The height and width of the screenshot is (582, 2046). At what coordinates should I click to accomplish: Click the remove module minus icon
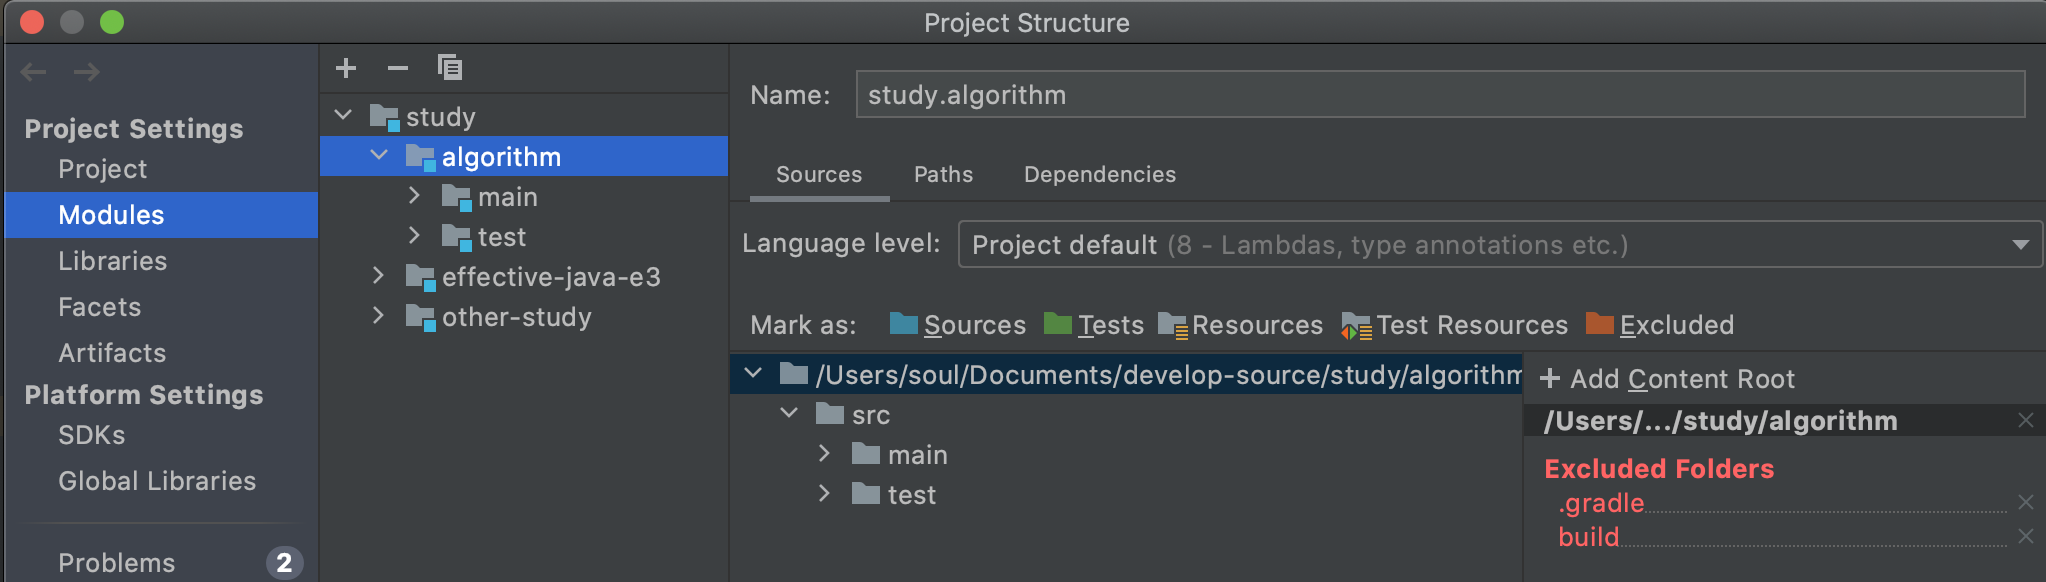[398, 68]
